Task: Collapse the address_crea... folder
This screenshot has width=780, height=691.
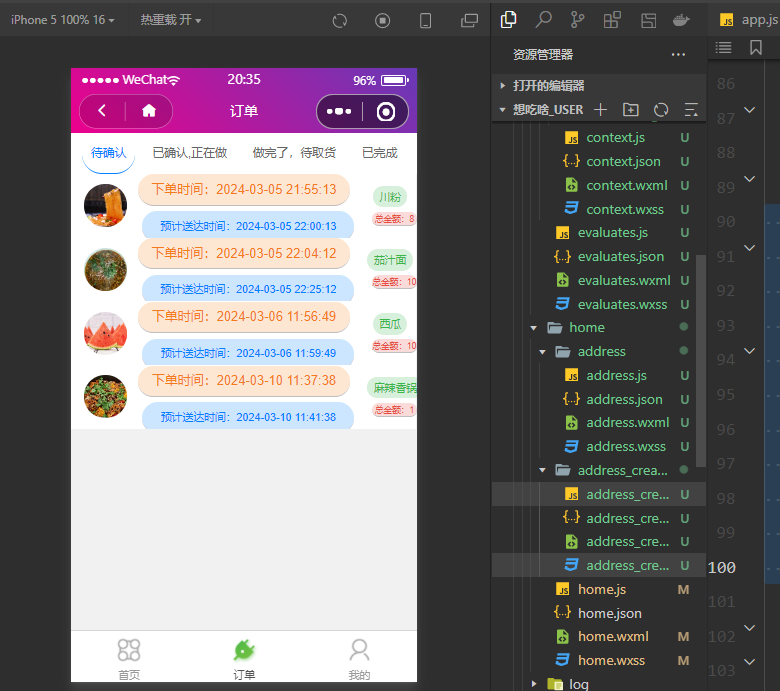Action: (x=543, y=470)
